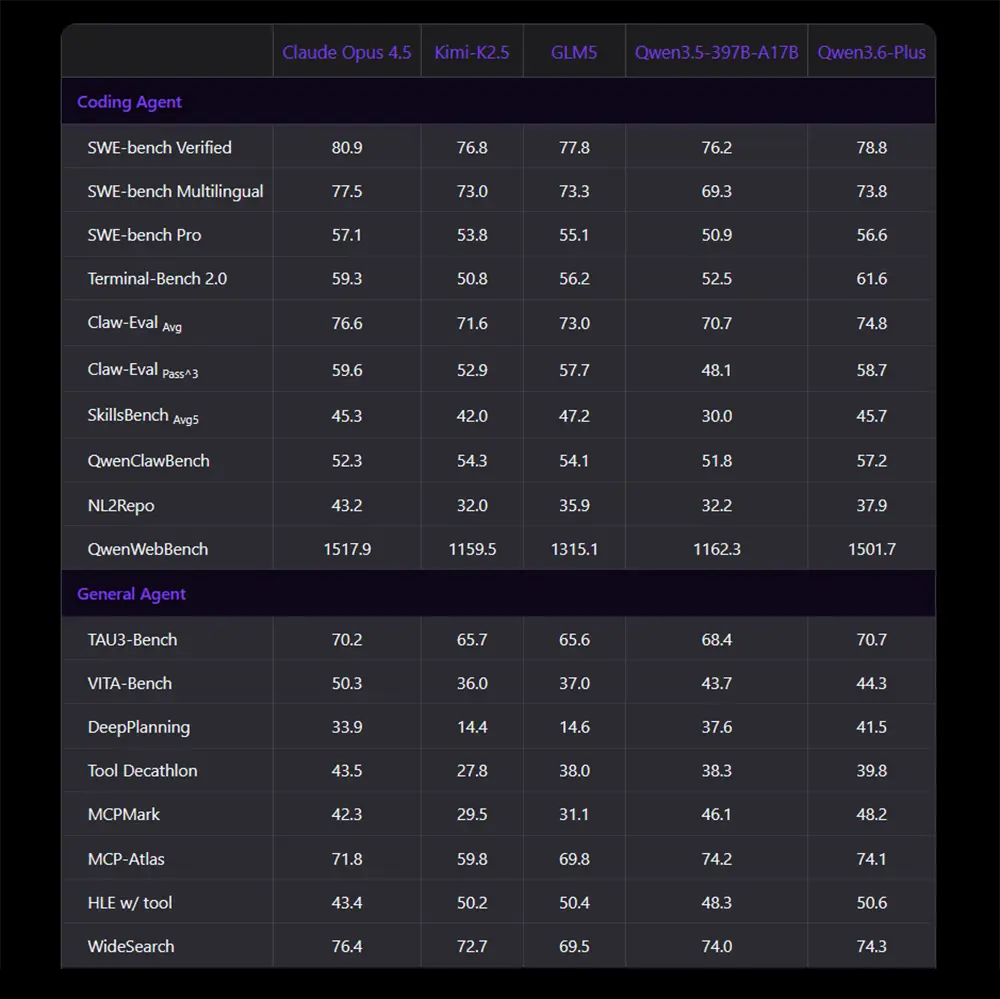Viewport: 1000px width, 999px height.
Task: Select the QwenClawBench row label
Action: 148,461
